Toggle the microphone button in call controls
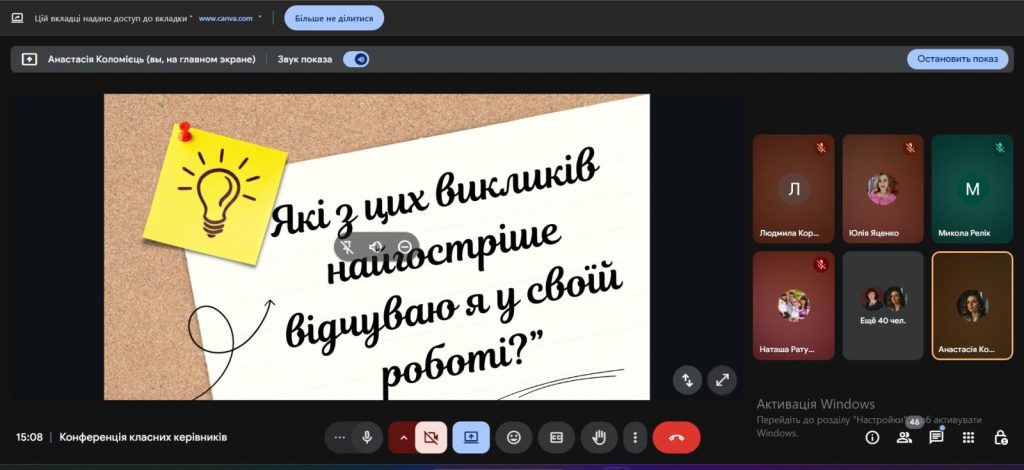This screenshot has height=470, width=1024. coord(367,437)
